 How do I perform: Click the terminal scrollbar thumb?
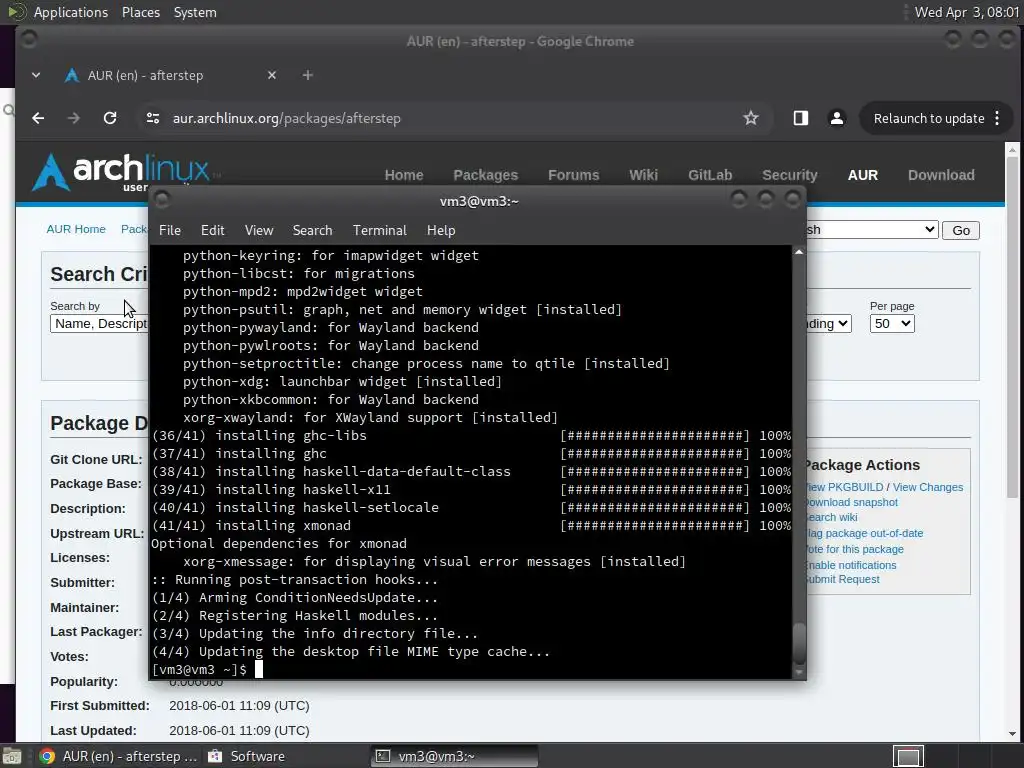799,643
